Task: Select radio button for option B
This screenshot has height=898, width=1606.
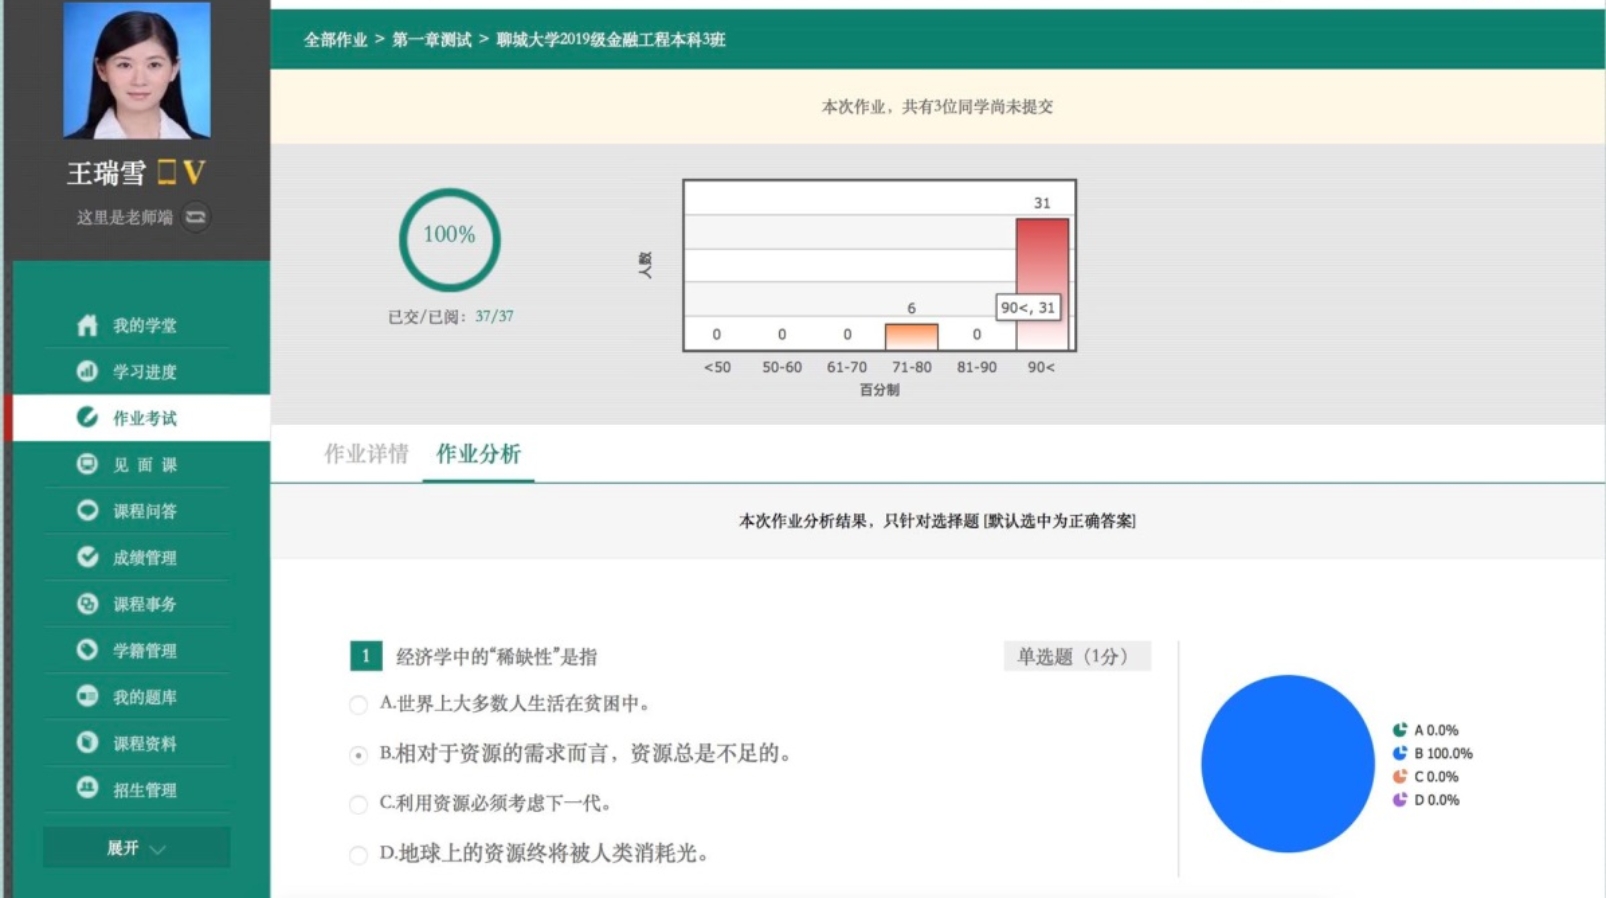Action: coord(358,755)
